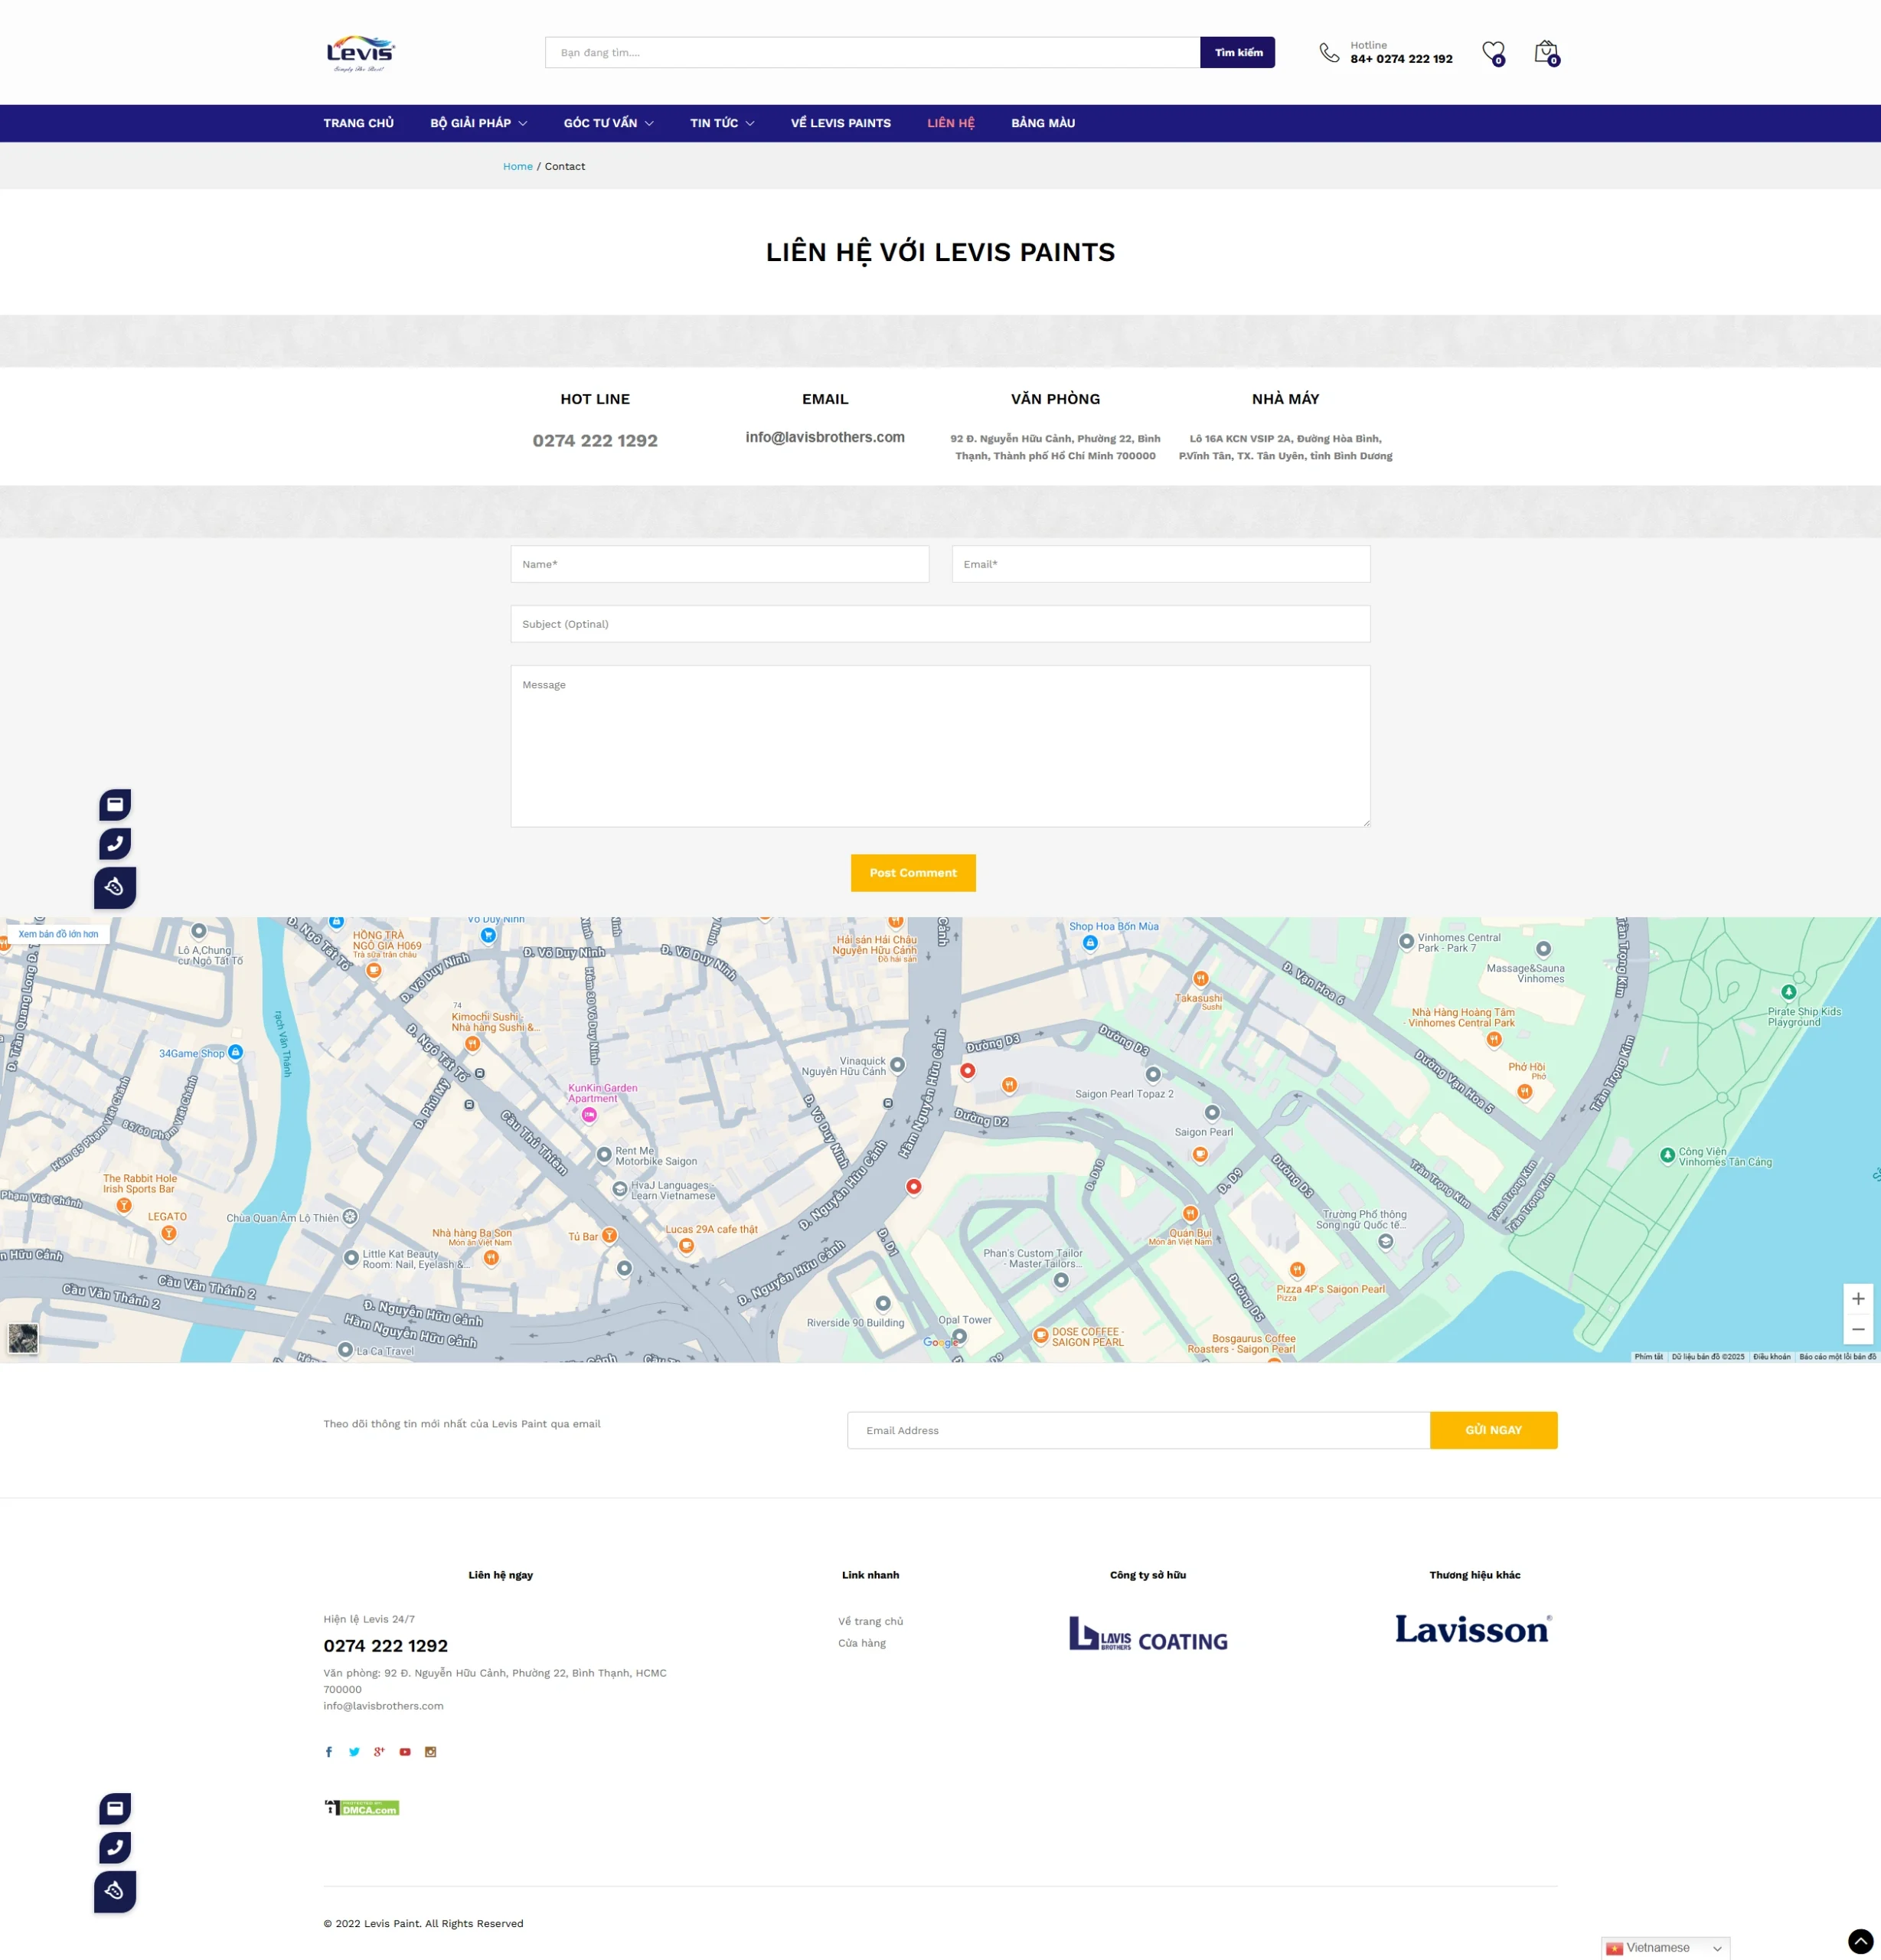The width and height of the screenshot is (1881, 1960).
Task: Click the Công Viên Vinhomes Tân Cảng marker
Action: (1667, 1155)
